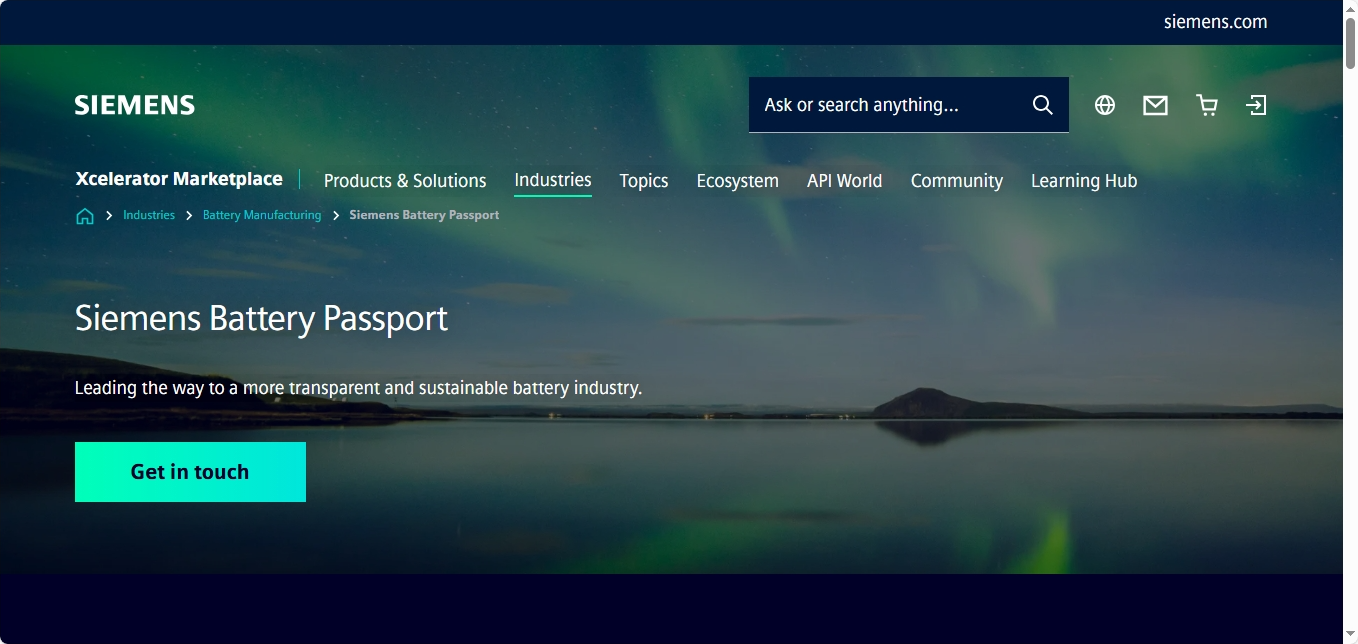Open the contact envelope icon
The image size is (1358, 644).
[1155, 104]
